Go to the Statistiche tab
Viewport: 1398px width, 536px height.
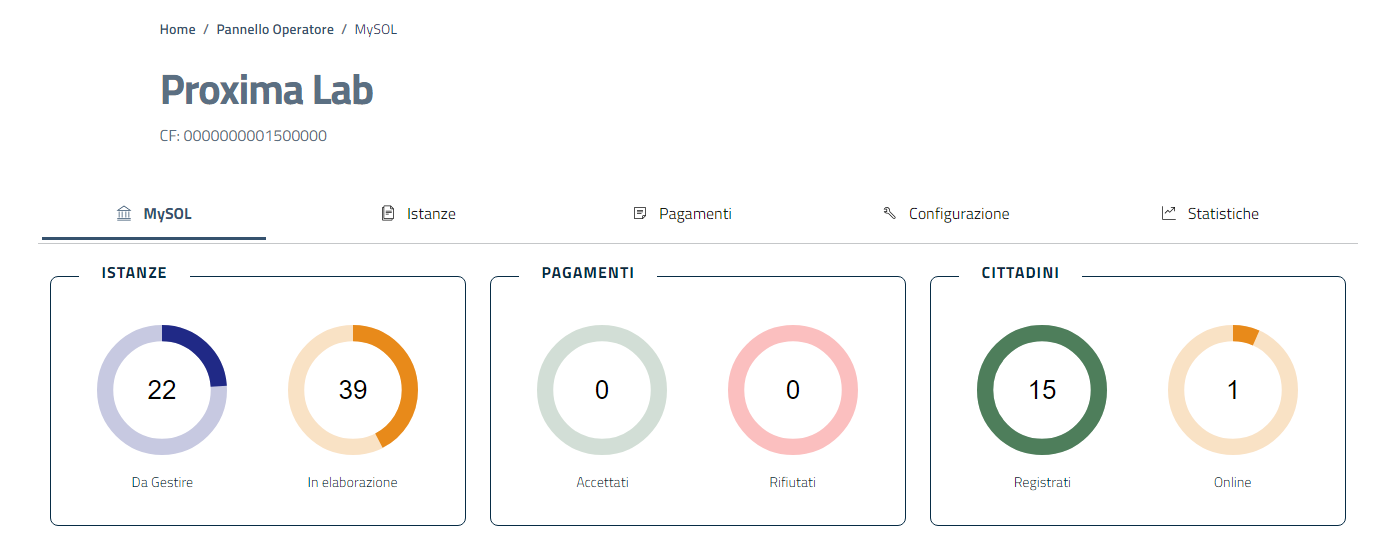click(1222, 214)
